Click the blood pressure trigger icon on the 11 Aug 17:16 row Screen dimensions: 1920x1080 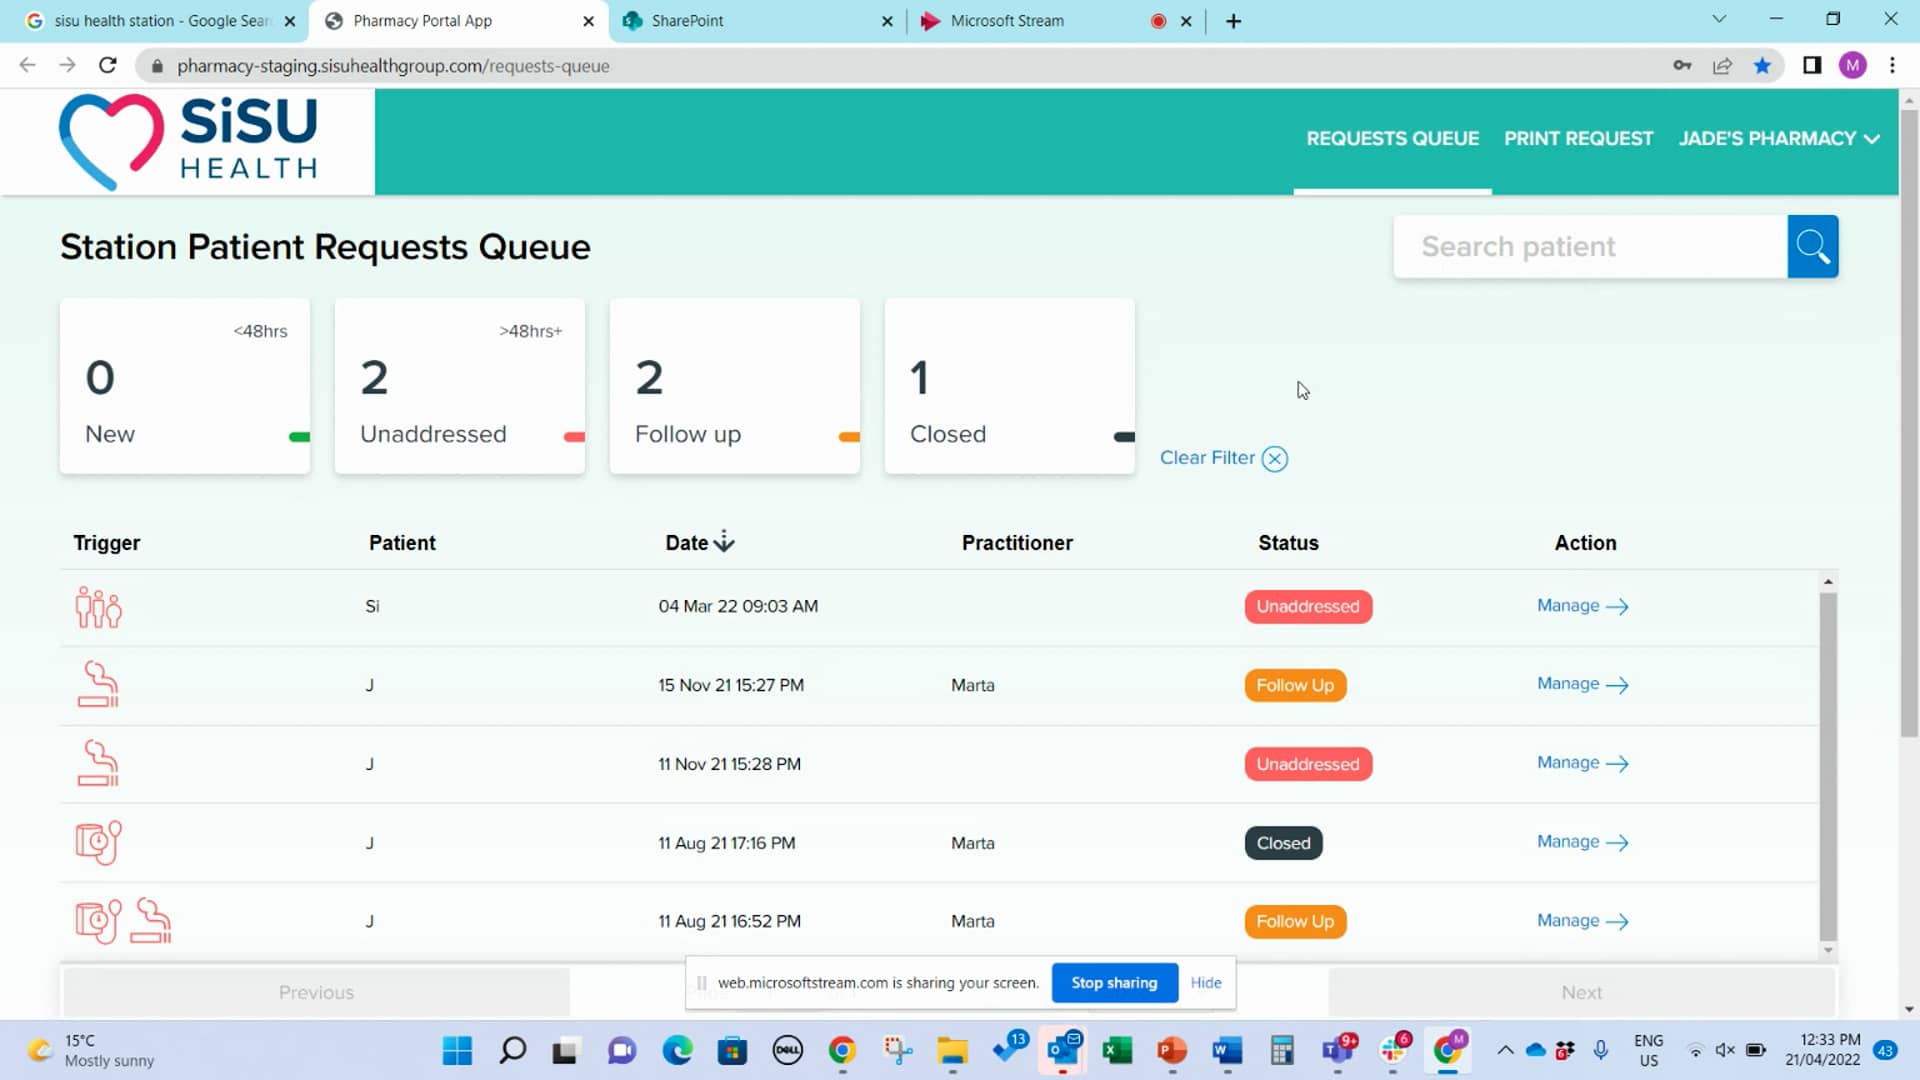(x=98, y=842)
